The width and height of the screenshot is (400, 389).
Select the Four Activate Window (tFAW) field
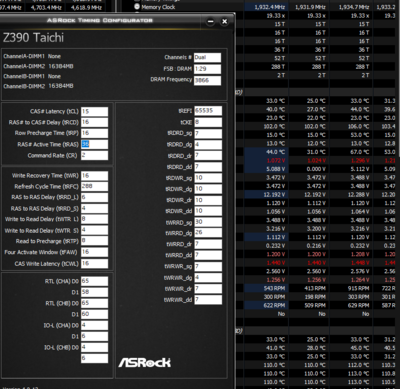pos(94,252)
